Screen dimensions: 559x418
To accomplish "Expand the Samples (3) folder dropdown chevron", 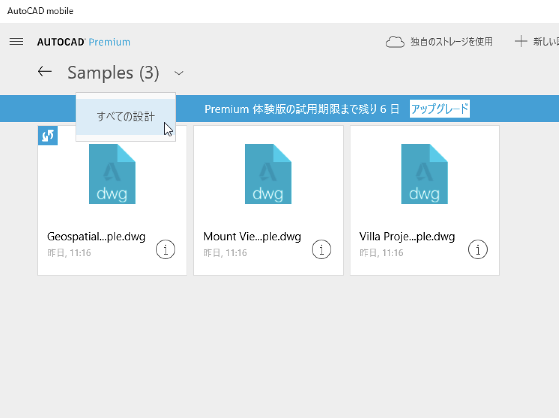I will tap(179, 73).
